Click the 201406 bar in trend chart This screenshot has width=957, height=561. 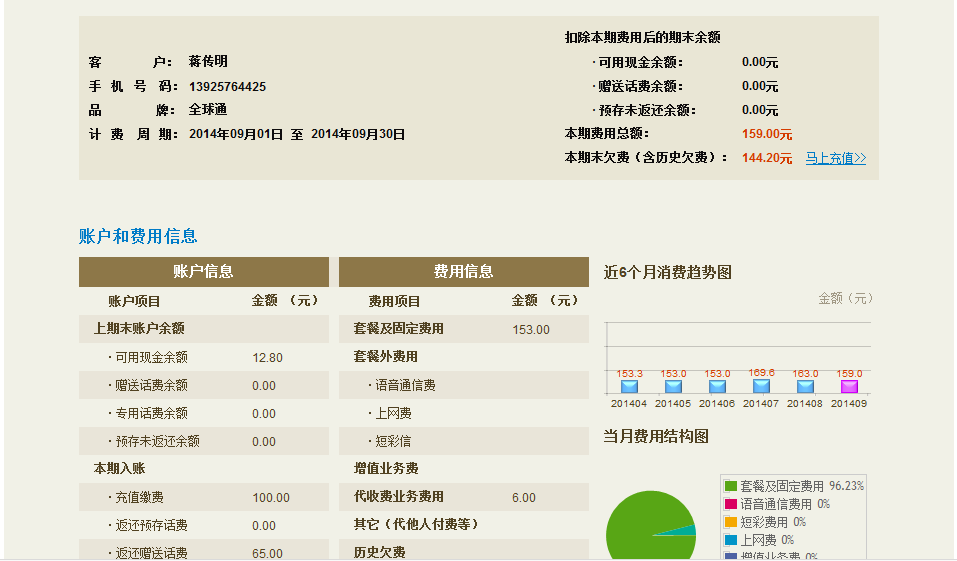(717, 386)
